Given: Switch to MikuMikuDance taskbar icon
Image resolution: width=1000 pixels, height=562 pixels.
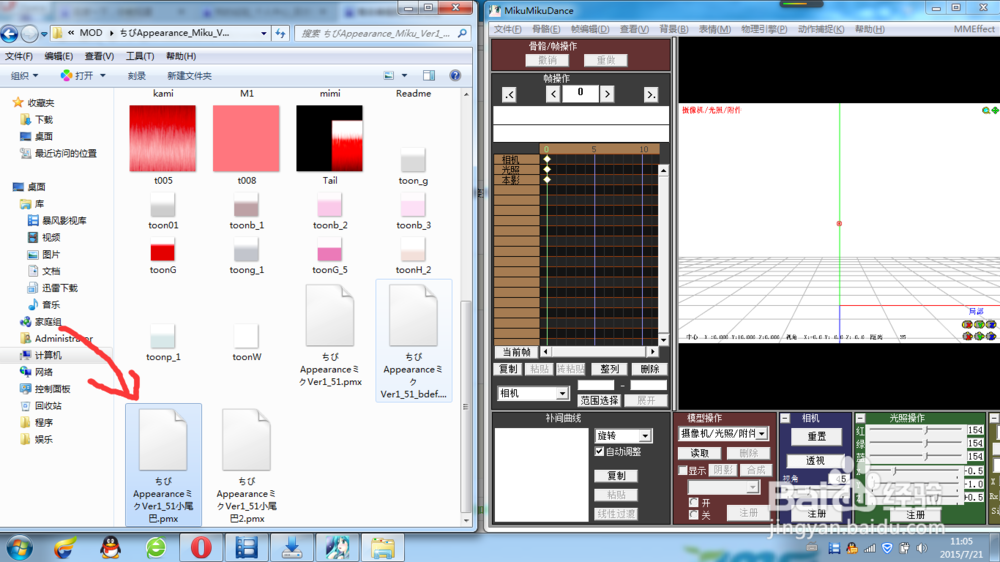Looking at the screenshot, I should coord(337,547).
